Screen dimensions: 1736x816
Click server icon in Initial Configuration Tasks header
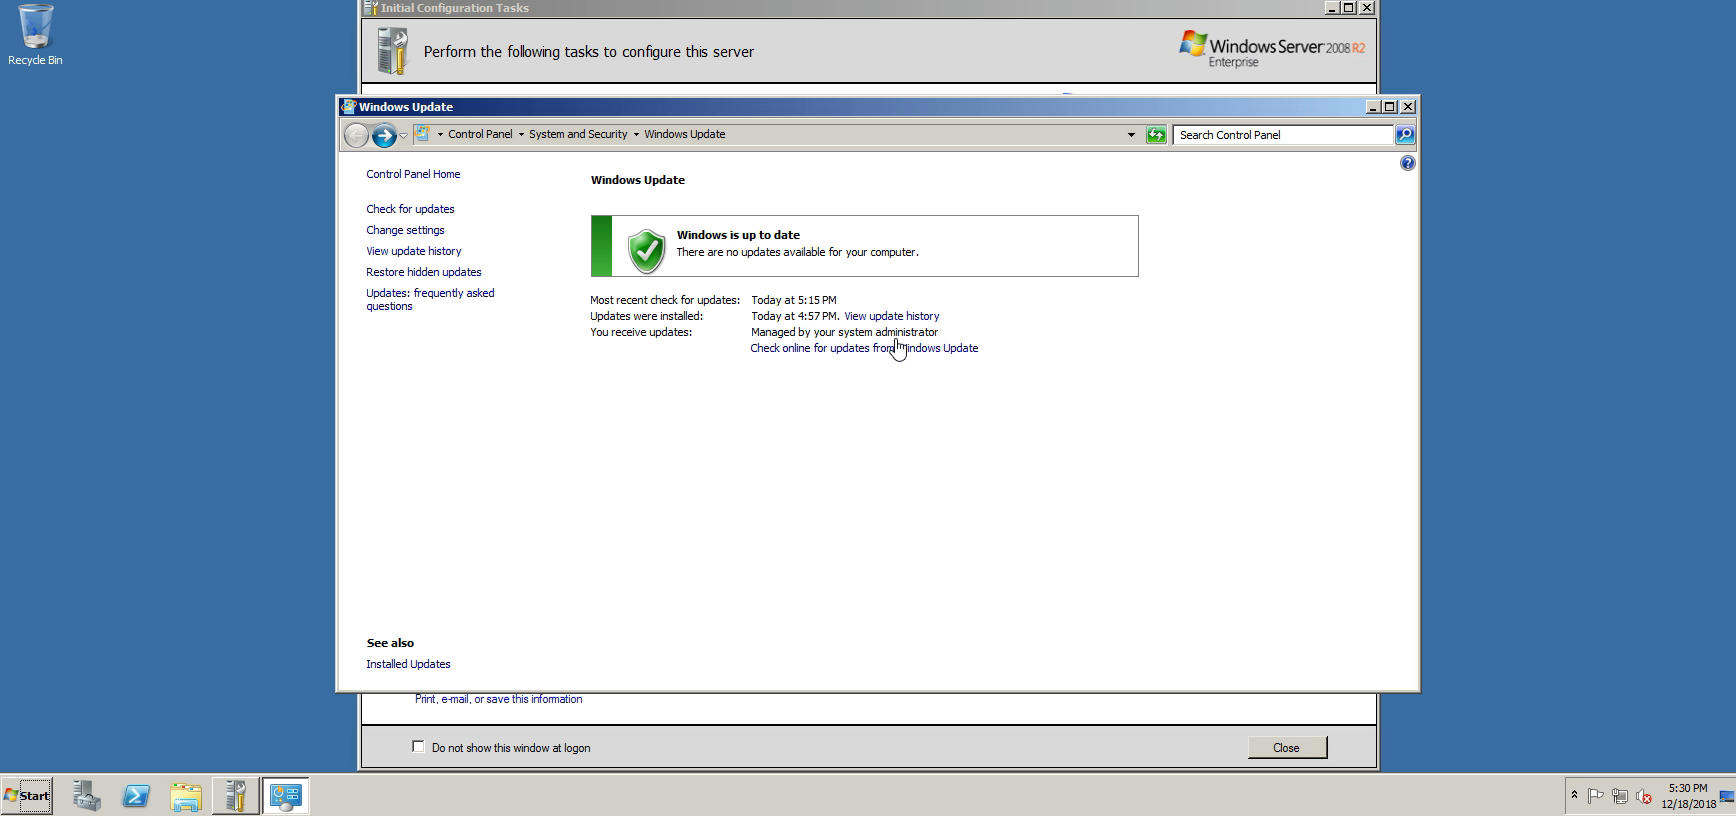pos(392,51)
